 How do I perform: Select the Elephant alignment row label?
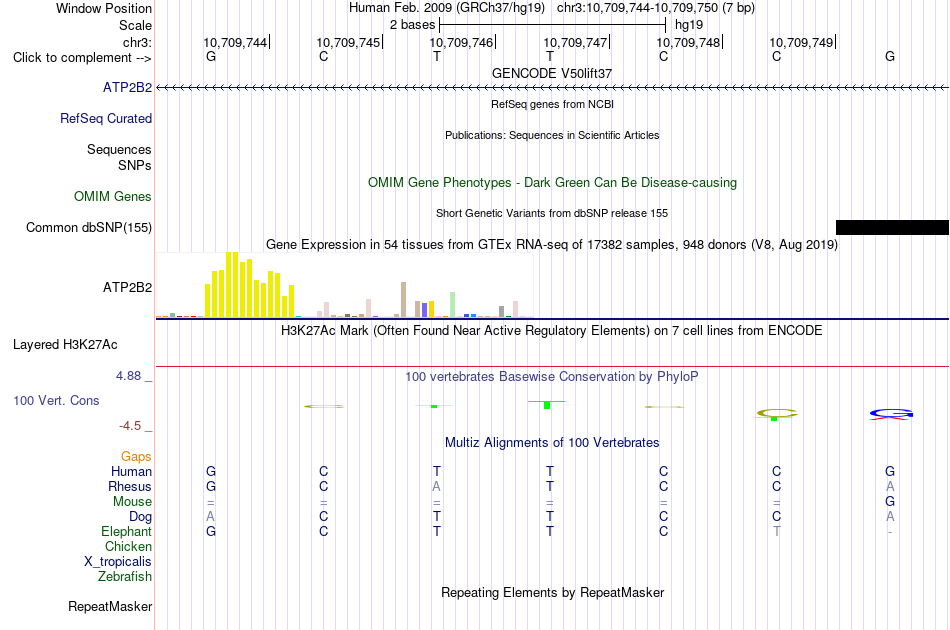pyautogui.click(x=126, y=531)
